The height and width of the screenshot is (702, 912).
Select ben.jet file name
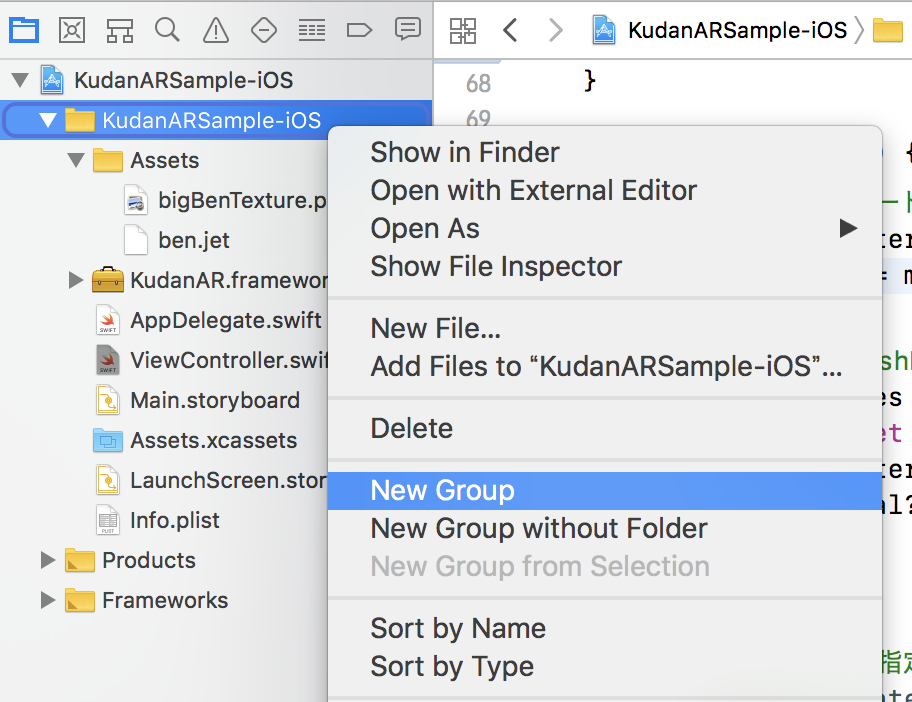click(x=194, y=240)
